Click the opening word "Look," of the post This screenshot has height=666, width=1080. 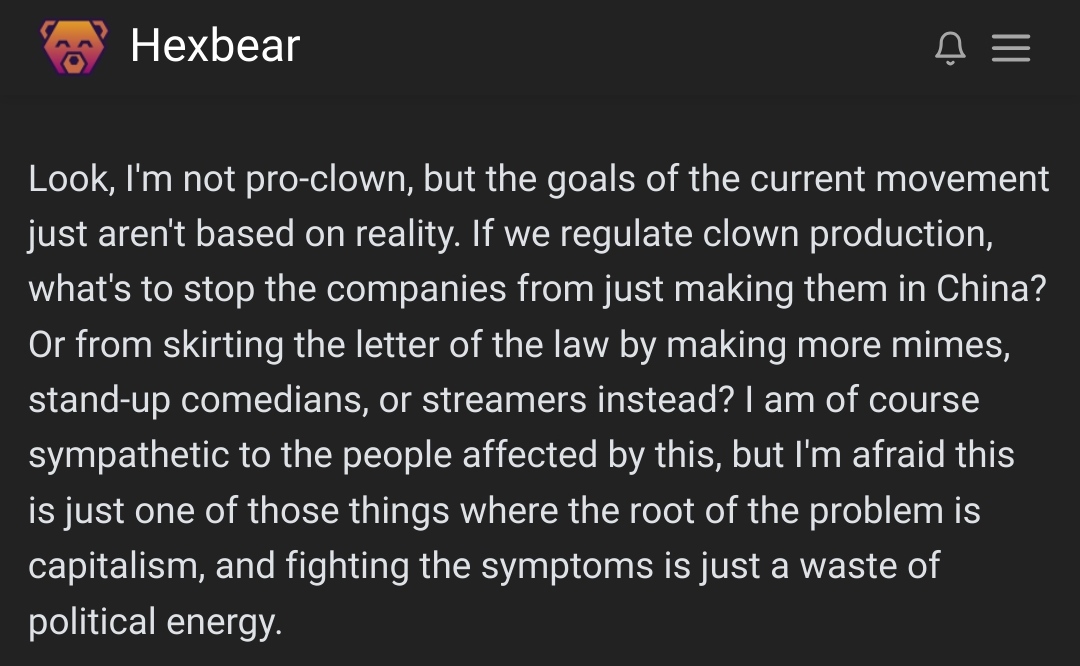(72, 179)
